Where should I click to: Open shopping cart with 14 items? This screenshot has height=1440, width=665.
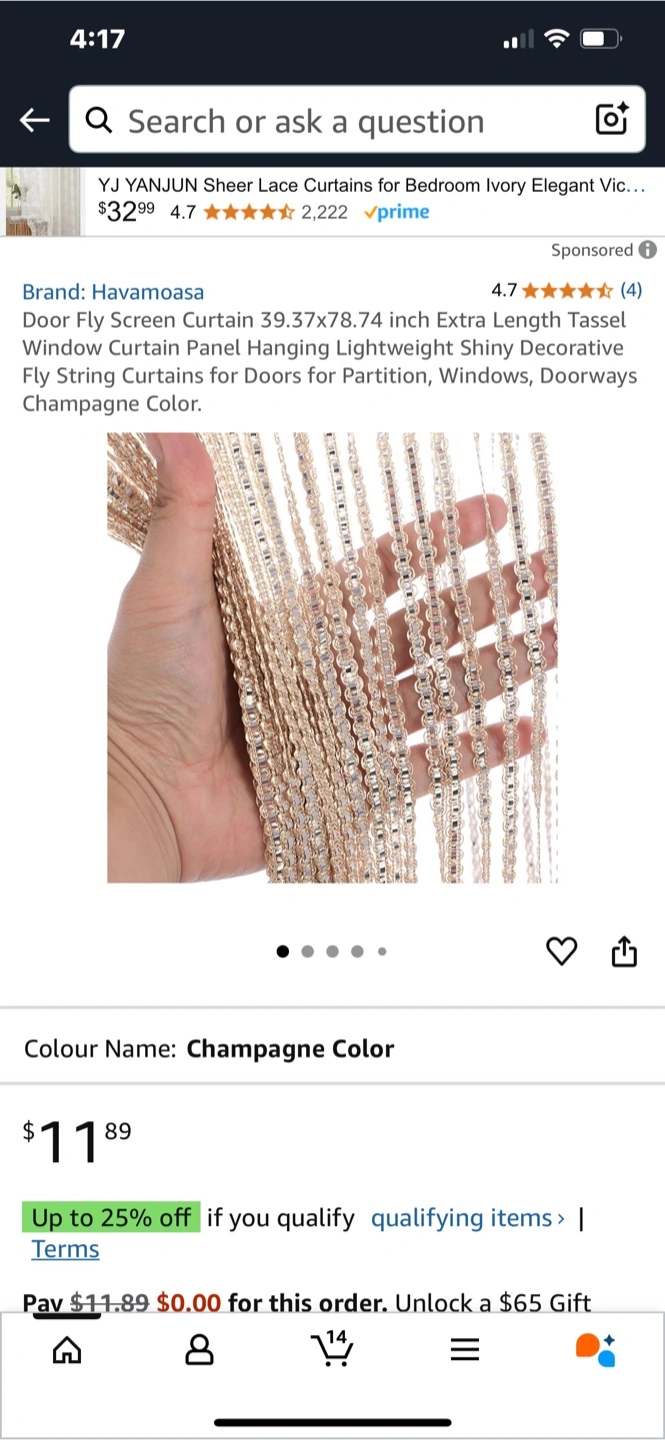pos(332,1348)
